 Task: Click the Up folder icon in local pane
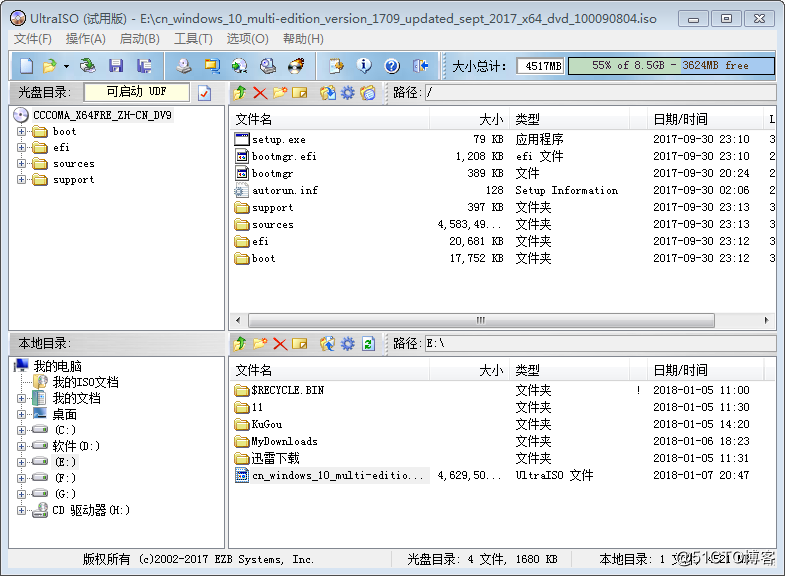click(239, 344)
